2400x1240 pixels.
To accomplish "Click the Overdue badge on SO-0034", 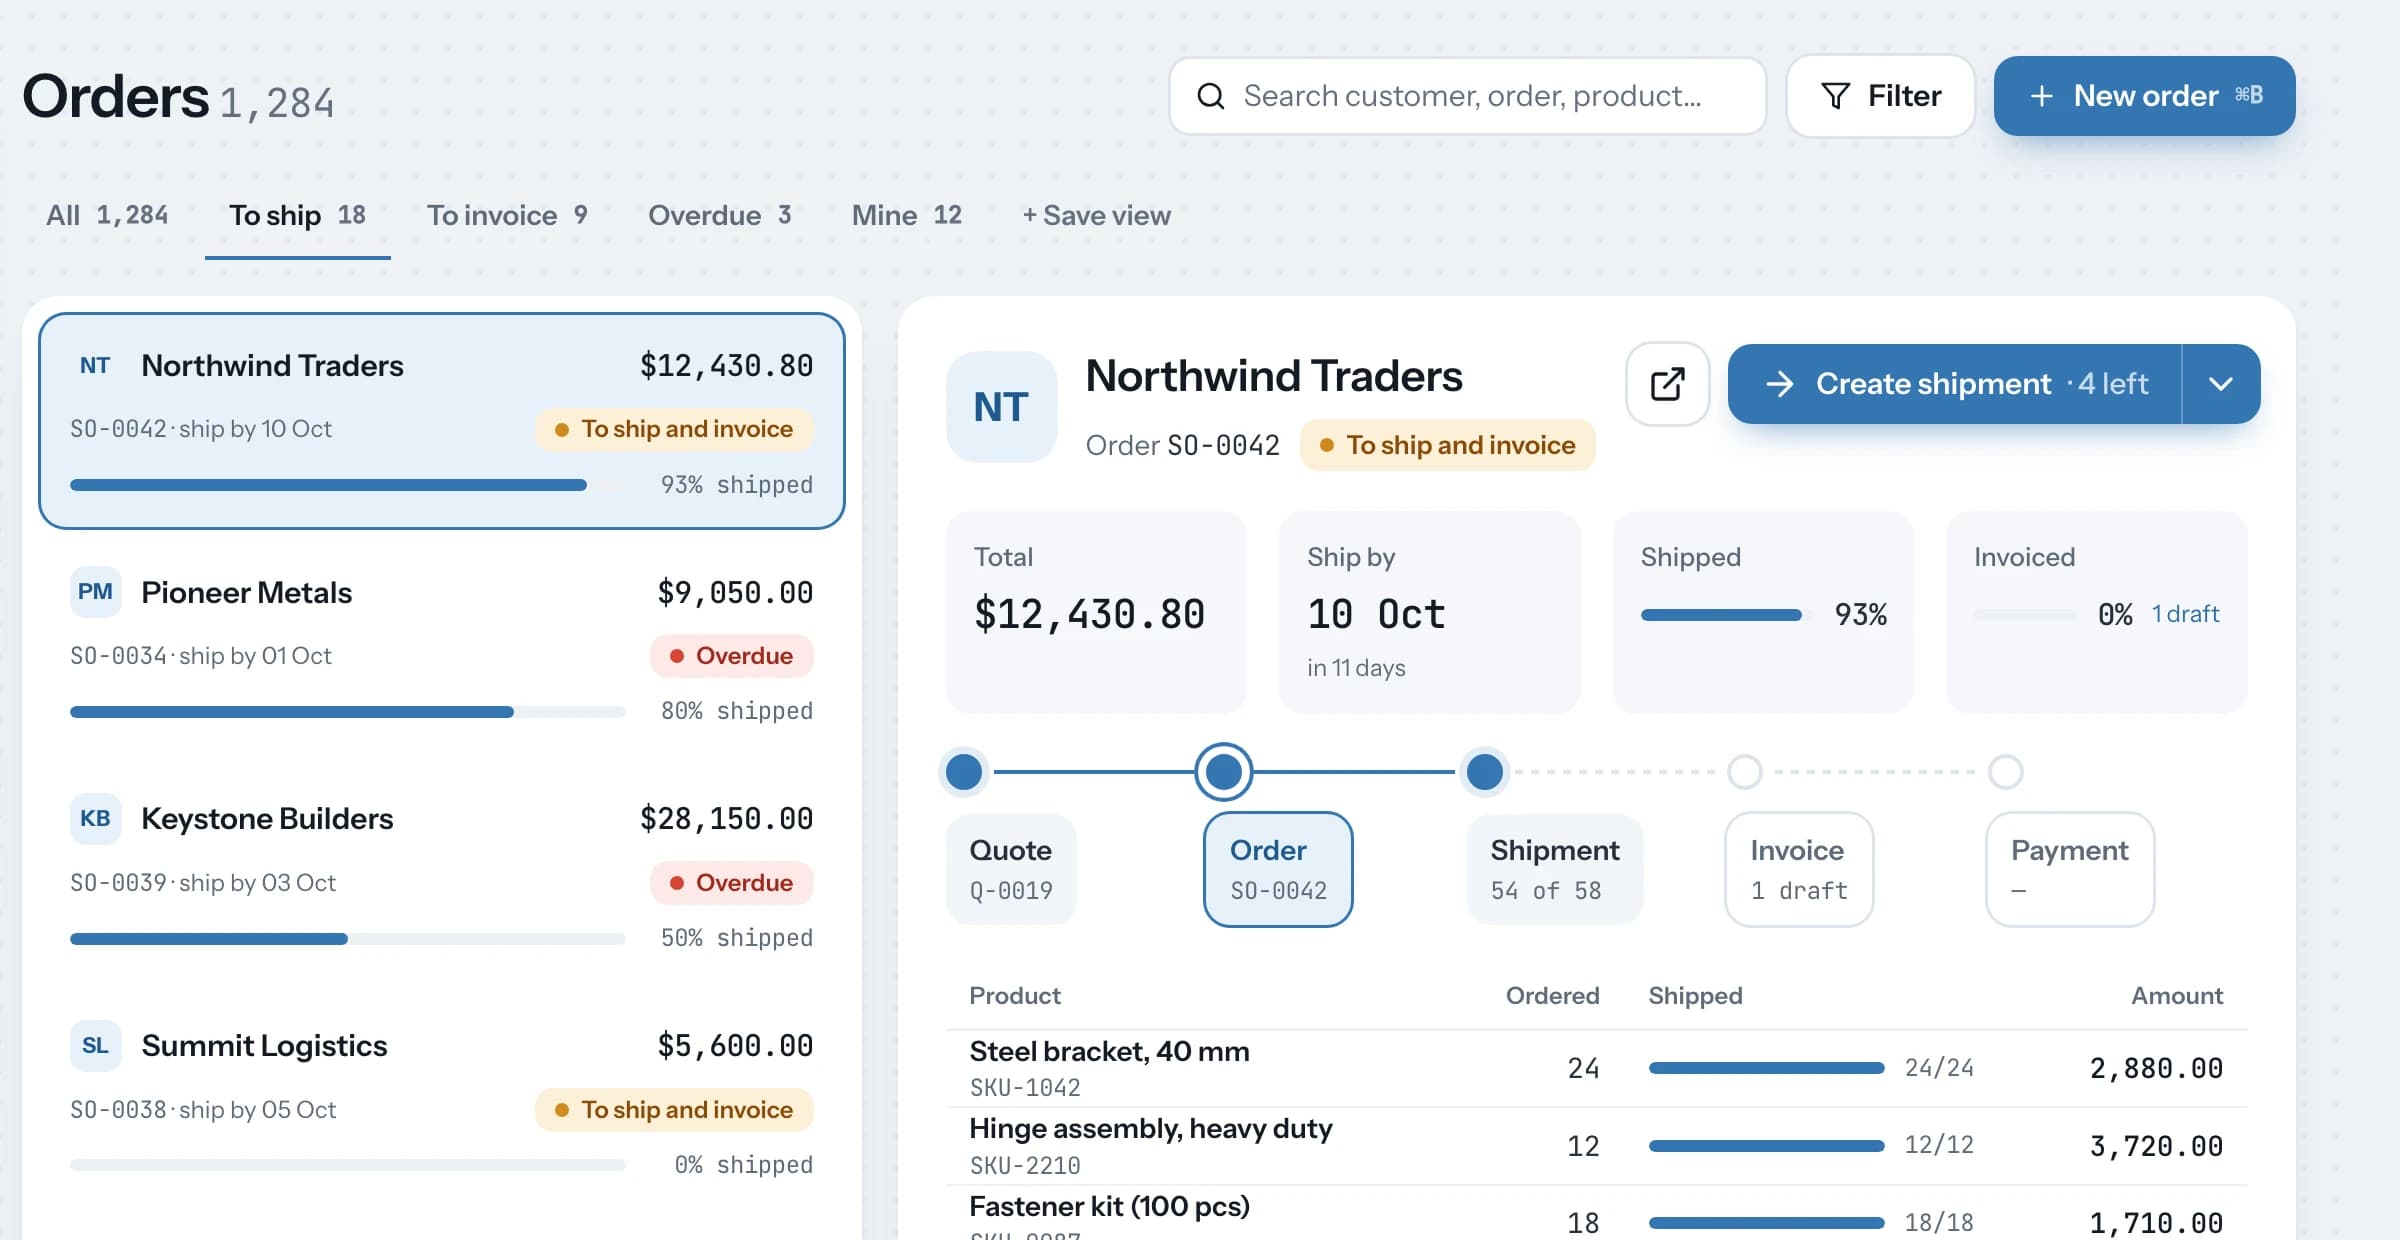I will tap(732, 656).
